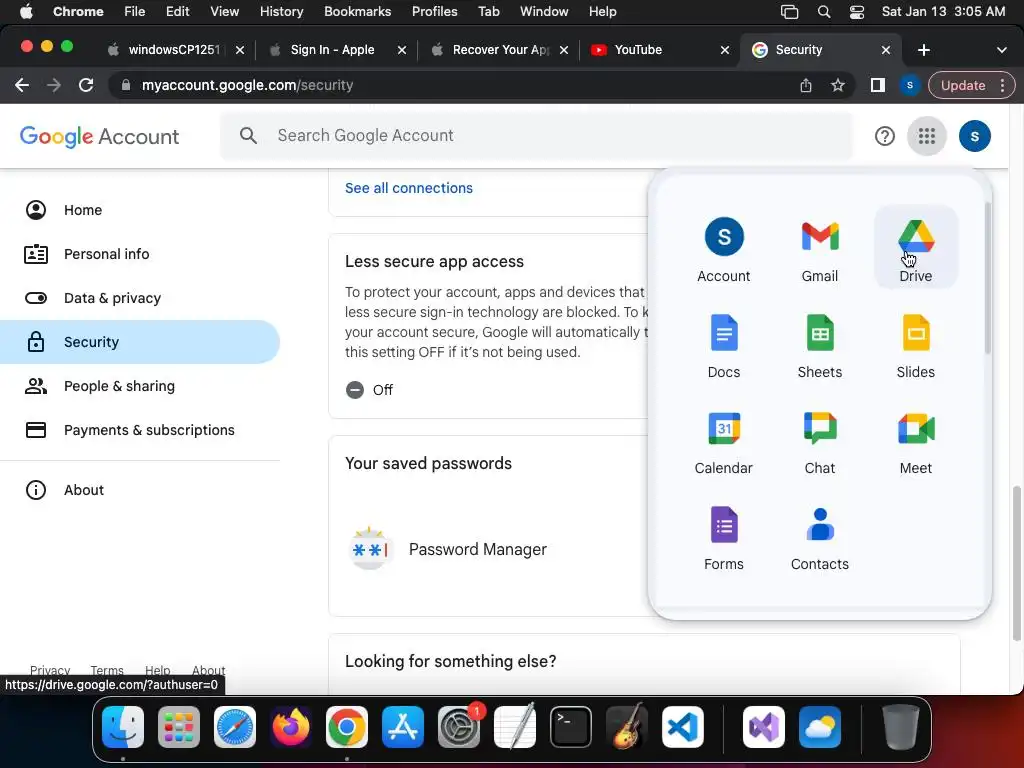Launch Sheets from the apps panel
Viewport: 1024px width, 768px height.
[x=820, y=344]
